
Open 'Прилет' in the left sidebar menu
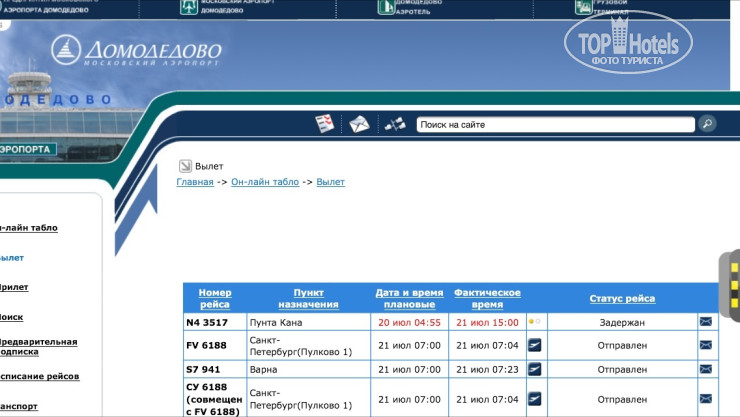click(x=14, y=287)
